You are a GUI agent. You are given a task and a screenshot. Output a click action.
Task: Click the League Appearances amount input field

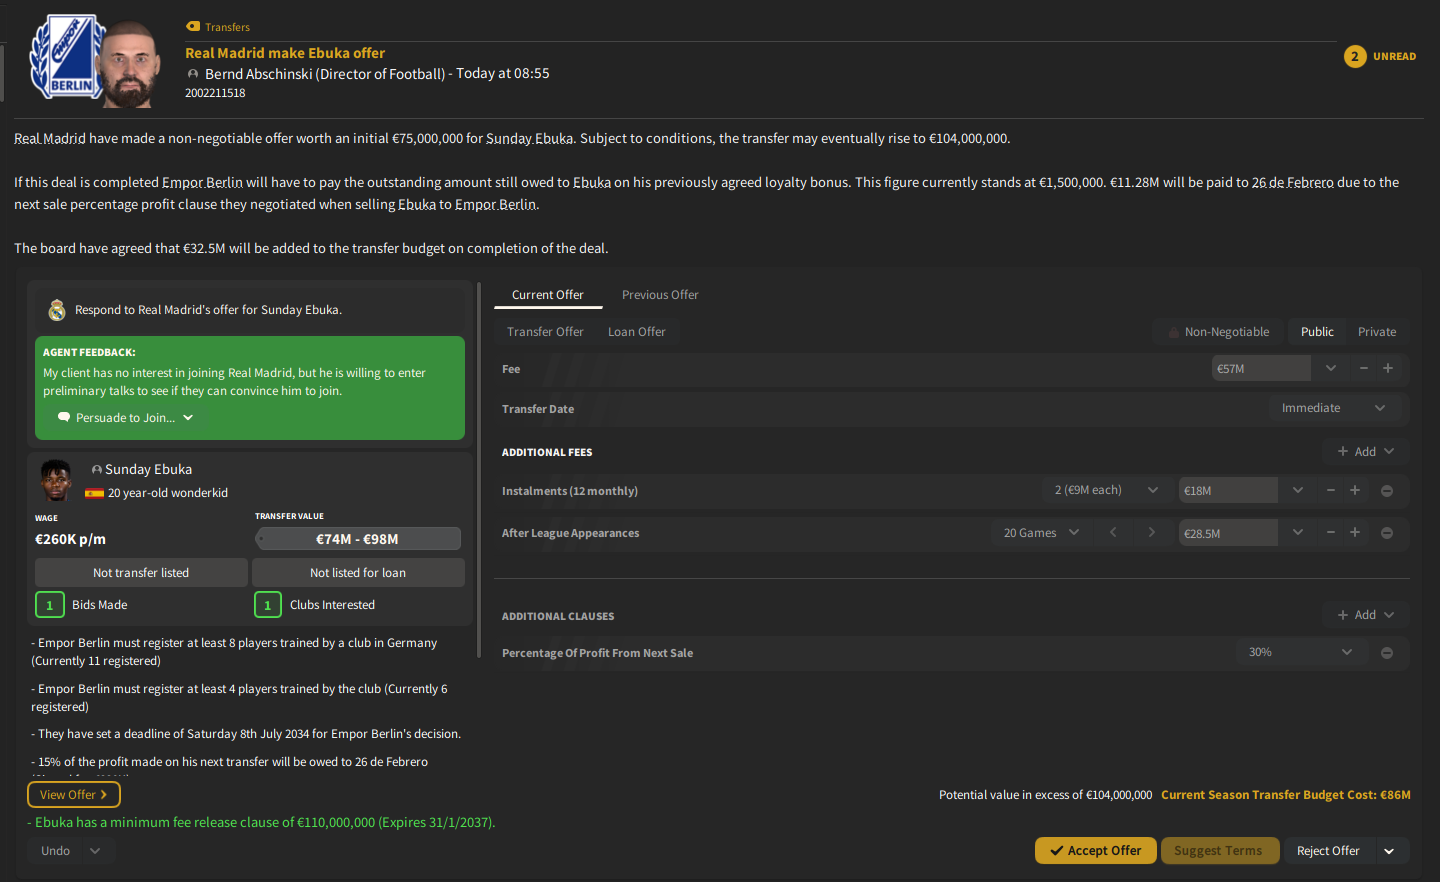(1229, 533)
